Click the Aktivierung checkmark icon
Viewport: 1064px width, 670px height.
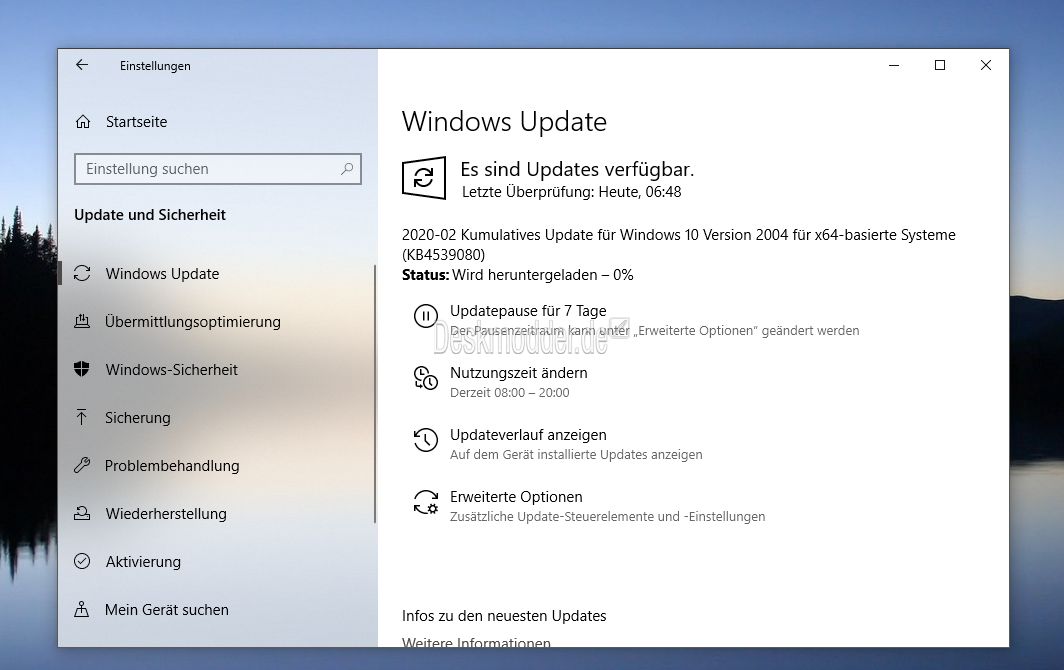(82, 561)
